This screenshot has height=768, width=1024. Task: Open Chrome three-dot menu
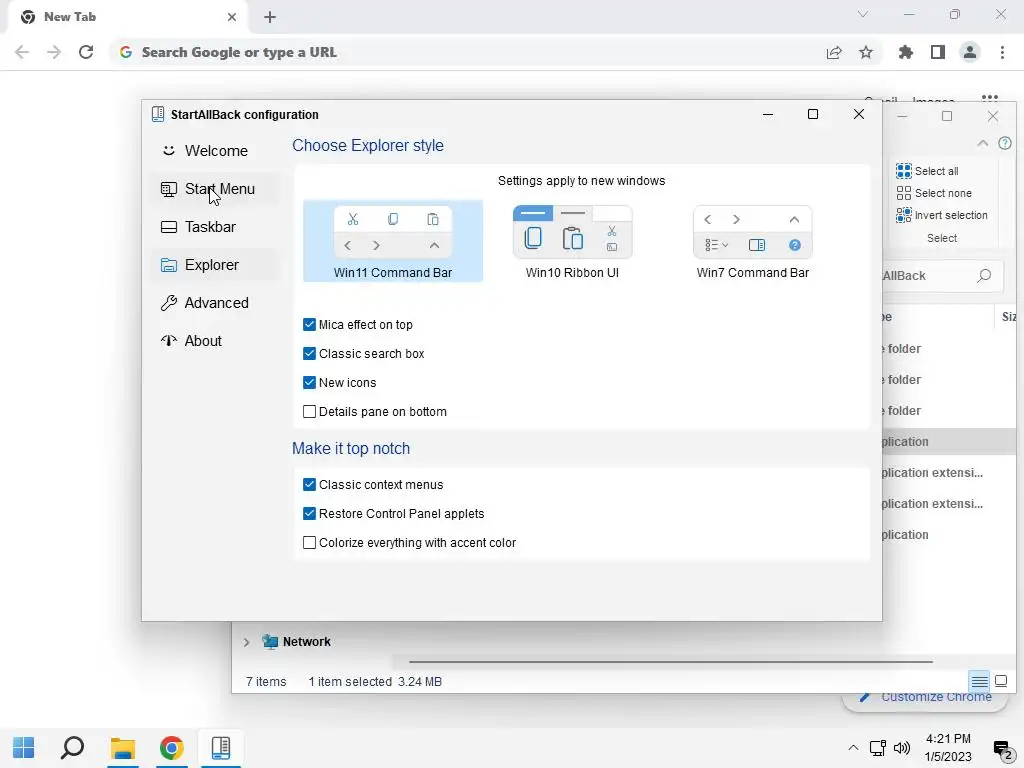point(1002,52)
